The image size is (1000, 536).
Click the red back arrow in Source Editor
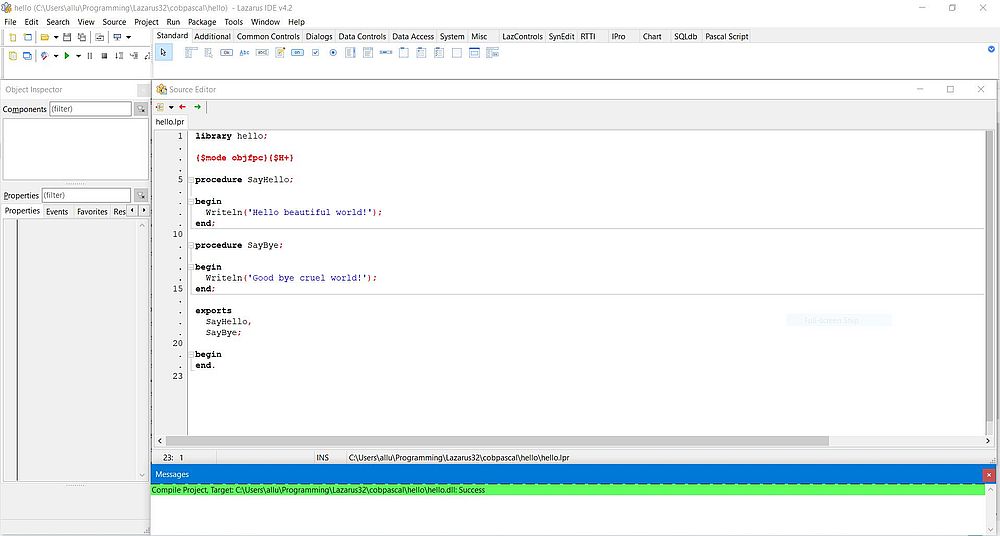tap(183, 107)
